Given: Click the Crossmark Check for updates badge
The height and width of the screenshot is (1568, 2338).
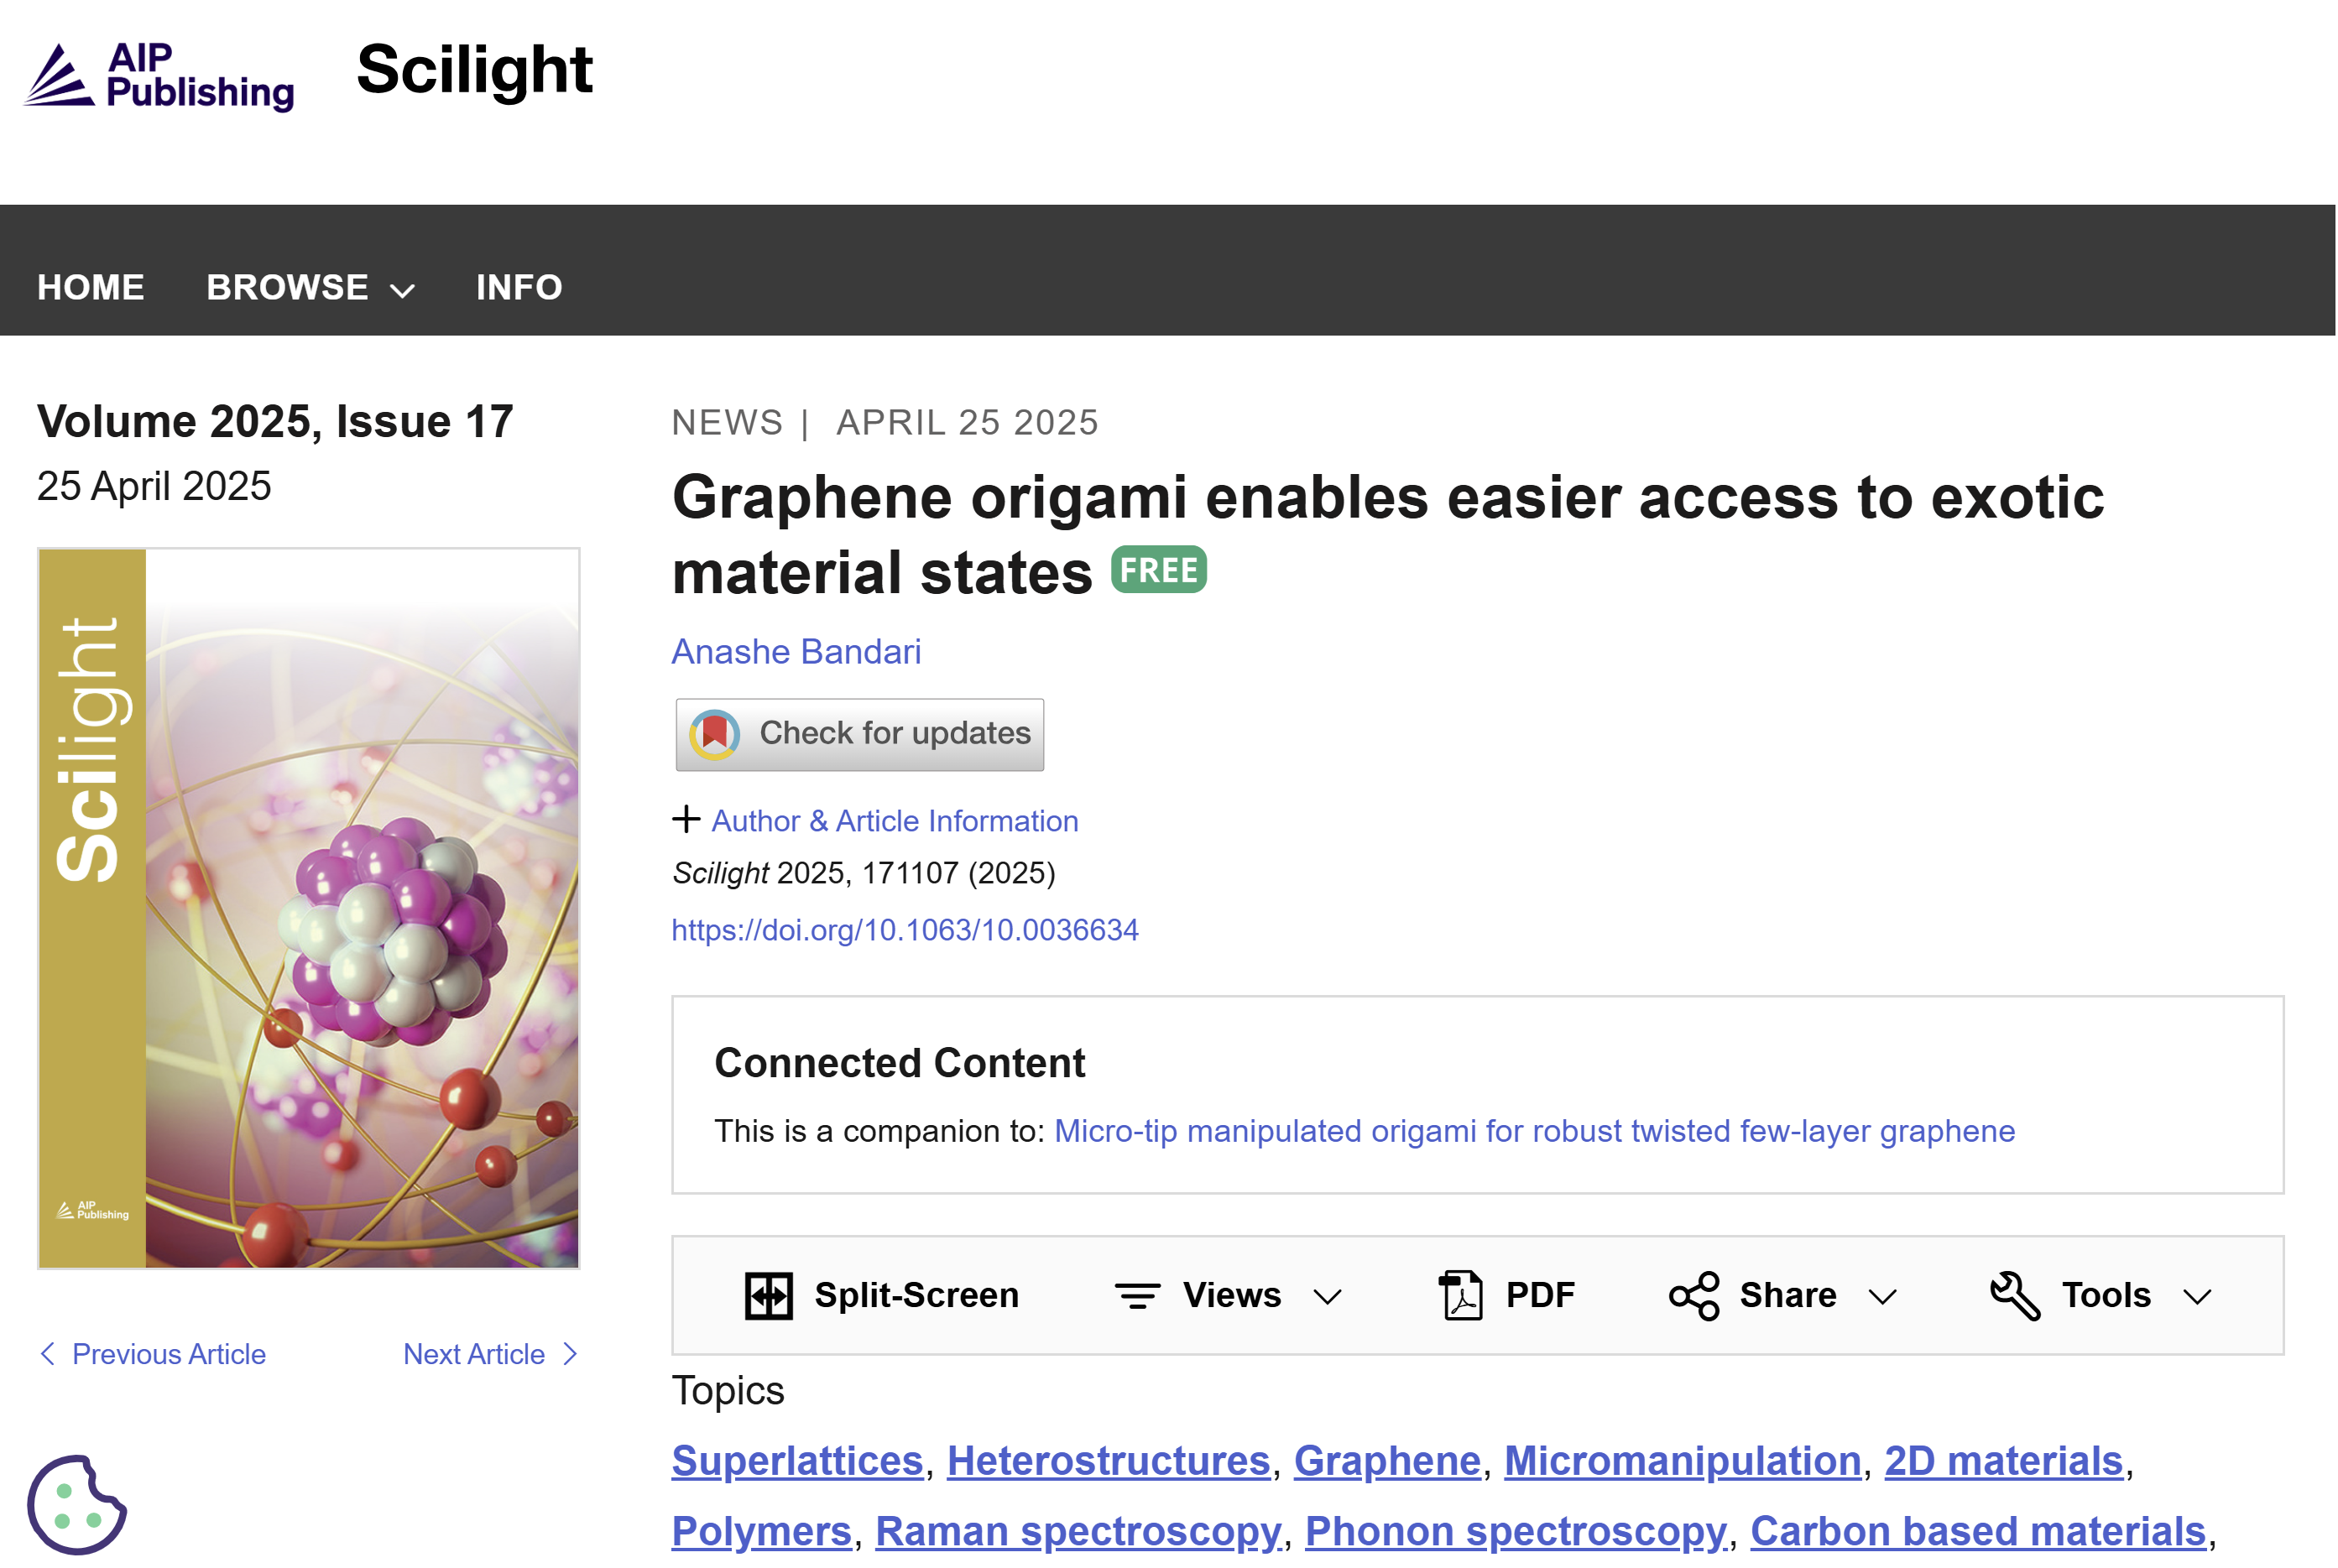Looking at the screenshot, I should tap(859, 734).
